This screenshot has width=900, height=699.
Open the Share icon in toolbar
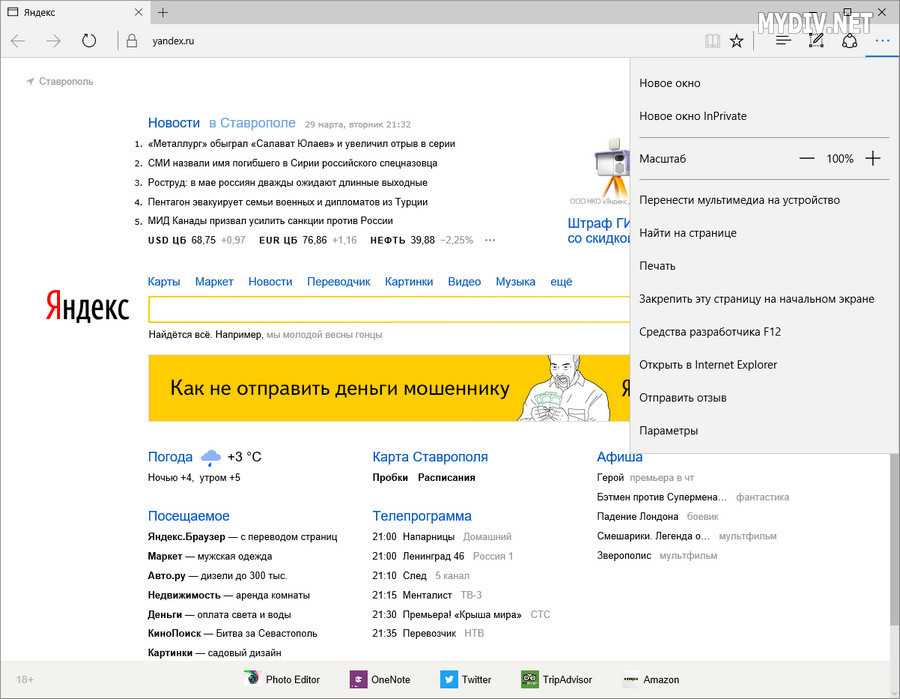coord(849,41)
